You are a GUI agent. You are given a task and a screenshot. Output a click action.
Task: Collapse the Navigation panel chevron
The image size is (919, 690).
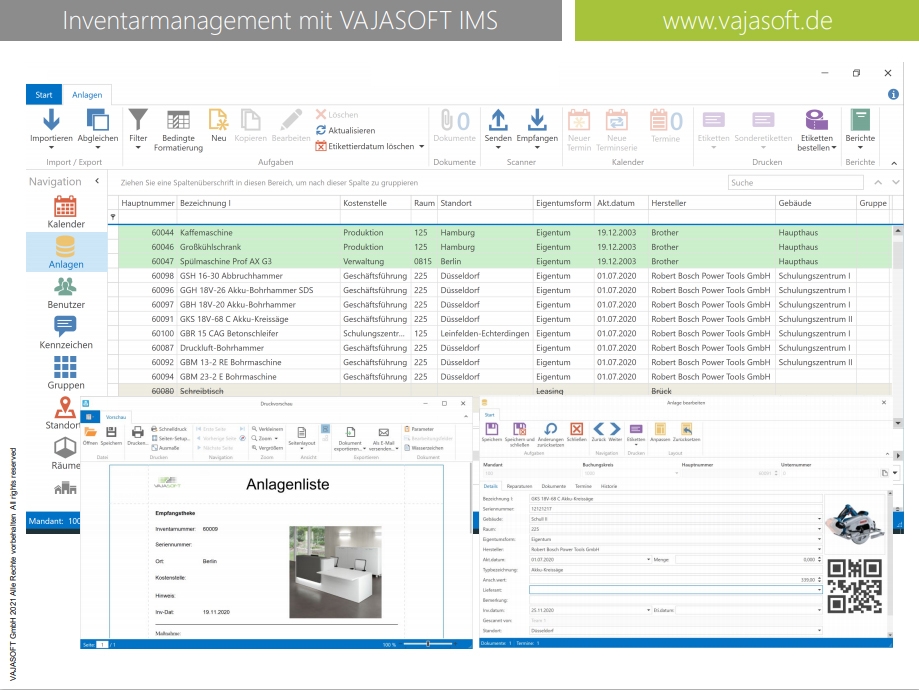97,181
